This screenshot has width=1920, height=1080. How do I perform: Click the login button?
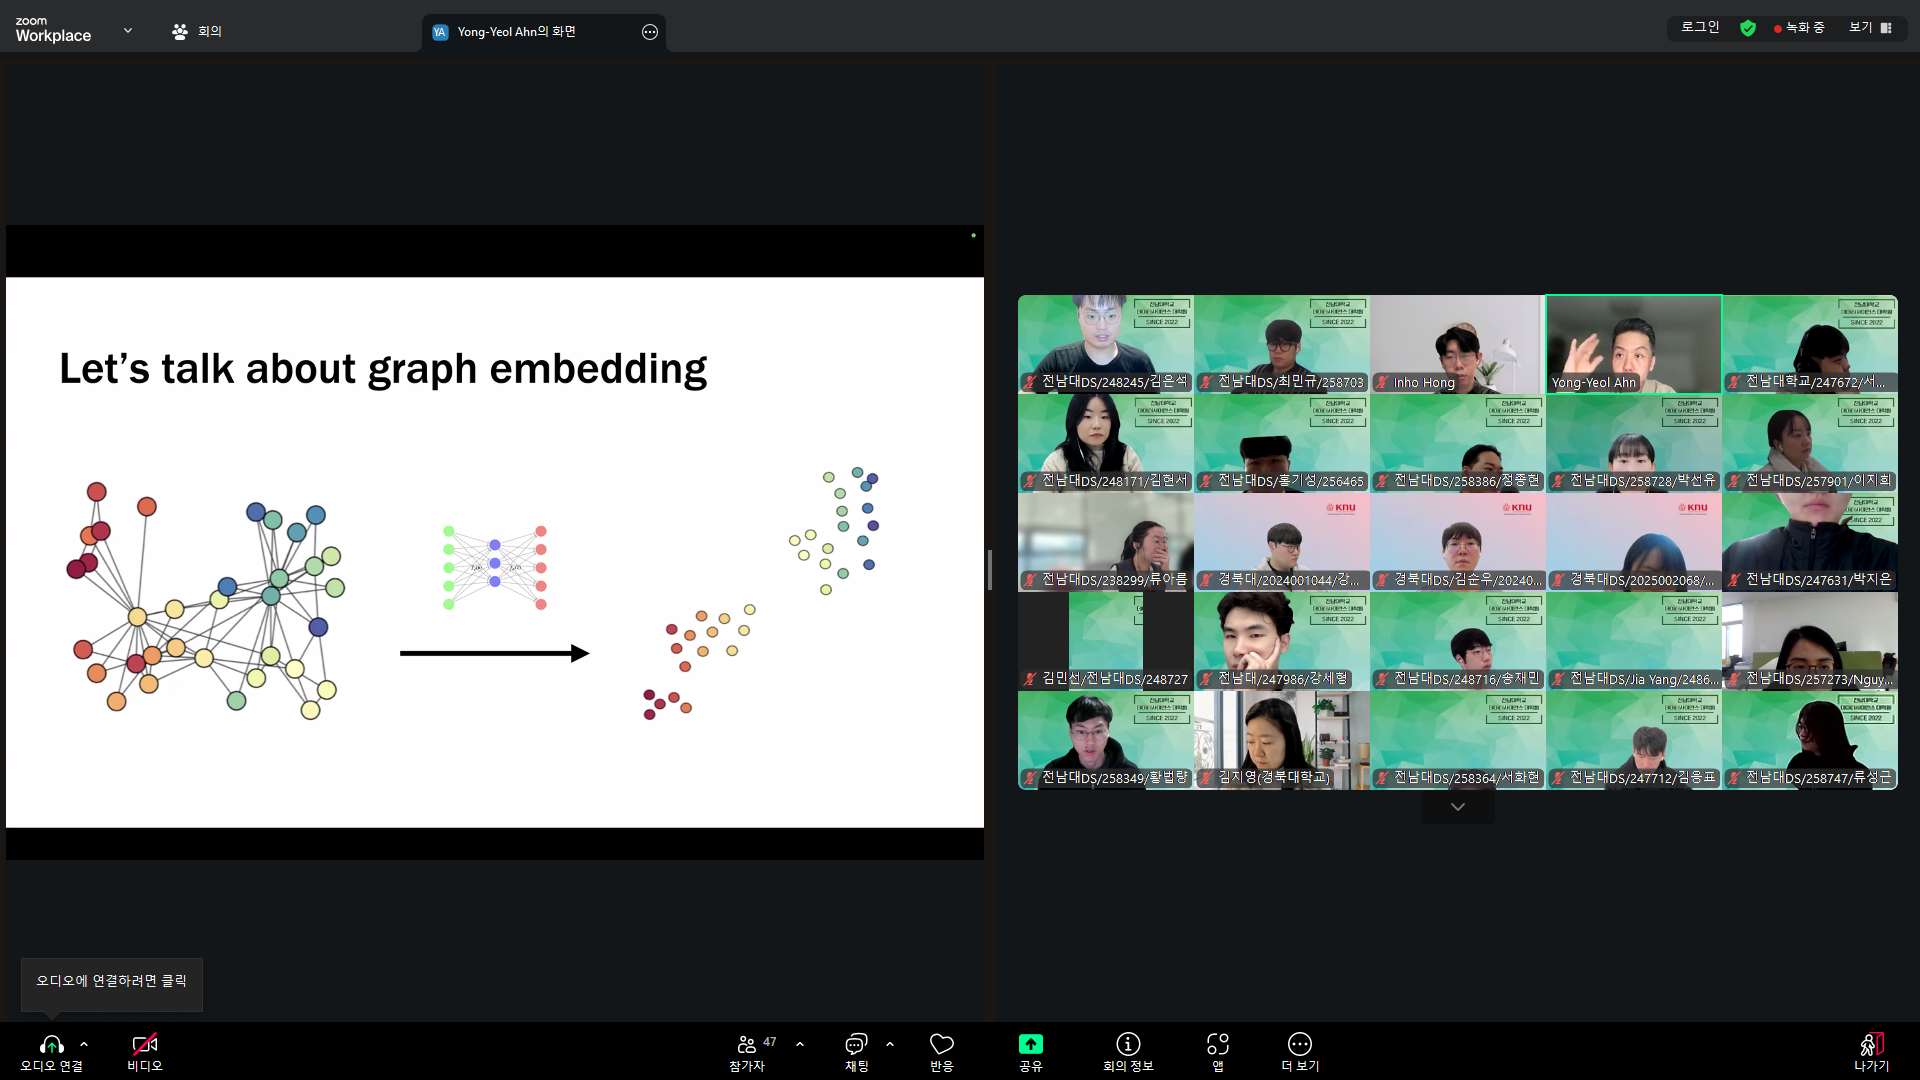click(1700, 28)
